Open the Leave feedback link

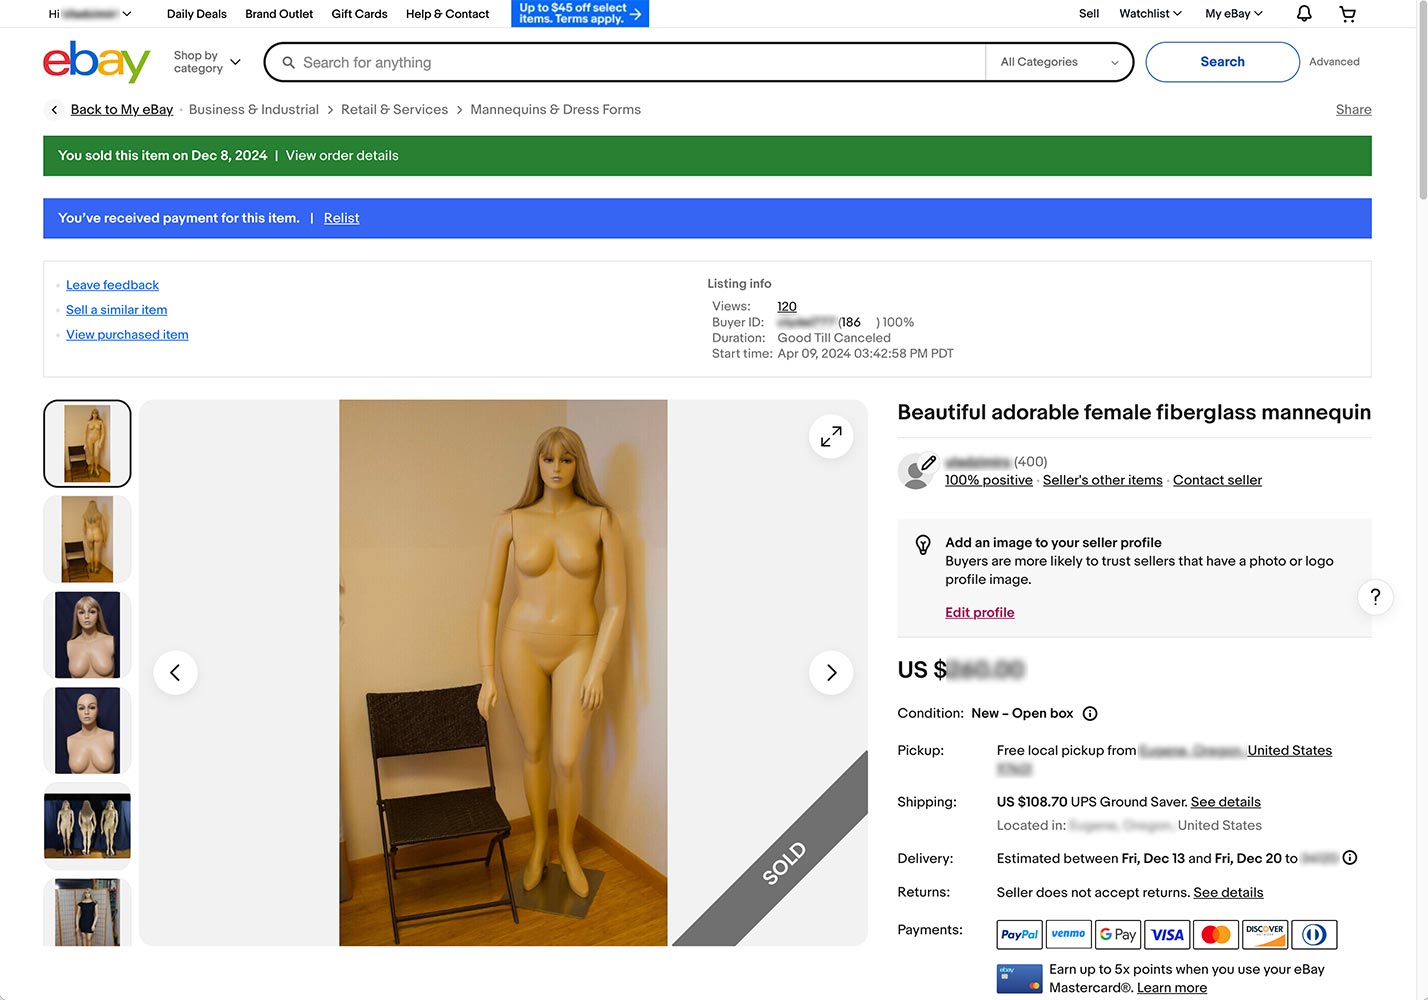[x=112, y=285]
